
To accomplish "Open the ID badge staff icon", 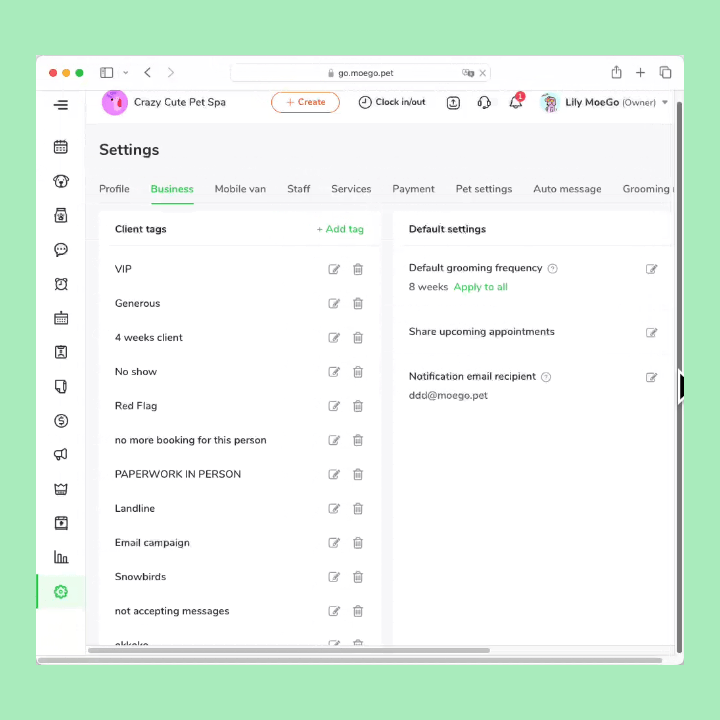I will pyautogui.click(x=61, y=352).
